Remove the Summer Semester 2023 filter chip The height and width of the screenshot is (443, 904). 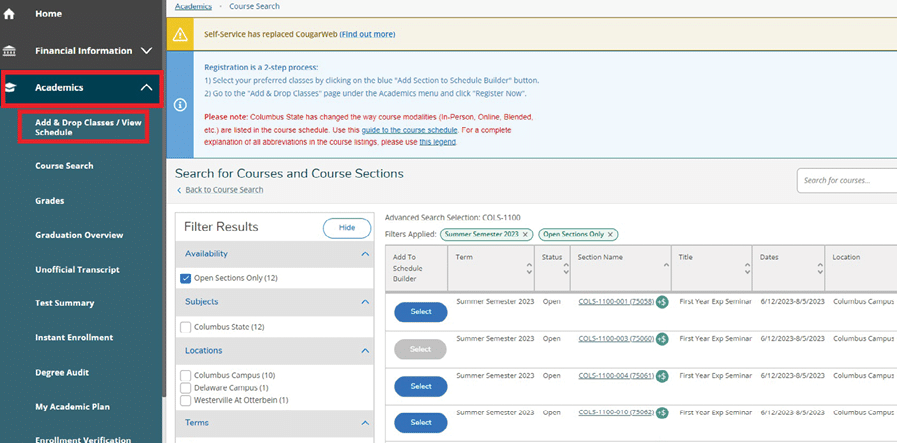coord(526,234)
